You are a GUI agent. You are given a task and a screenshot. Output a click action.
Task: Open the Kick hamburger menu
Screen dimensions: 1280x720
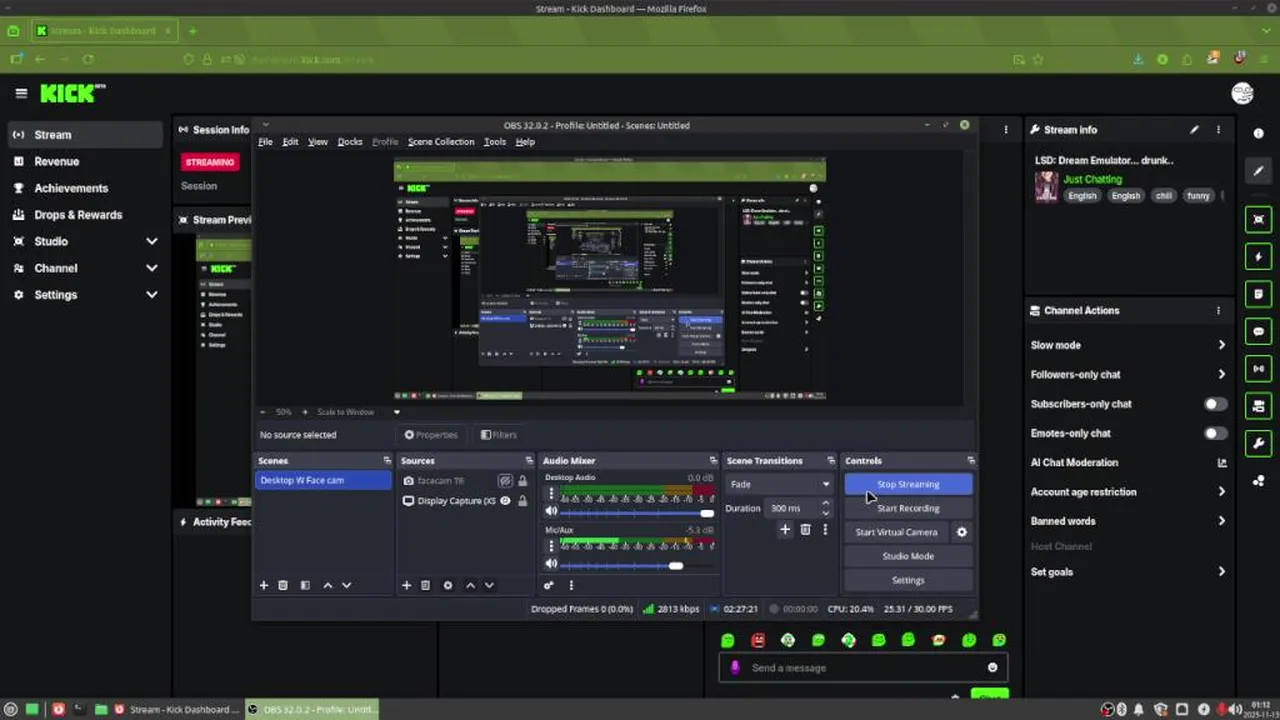[x=21, y=93]
